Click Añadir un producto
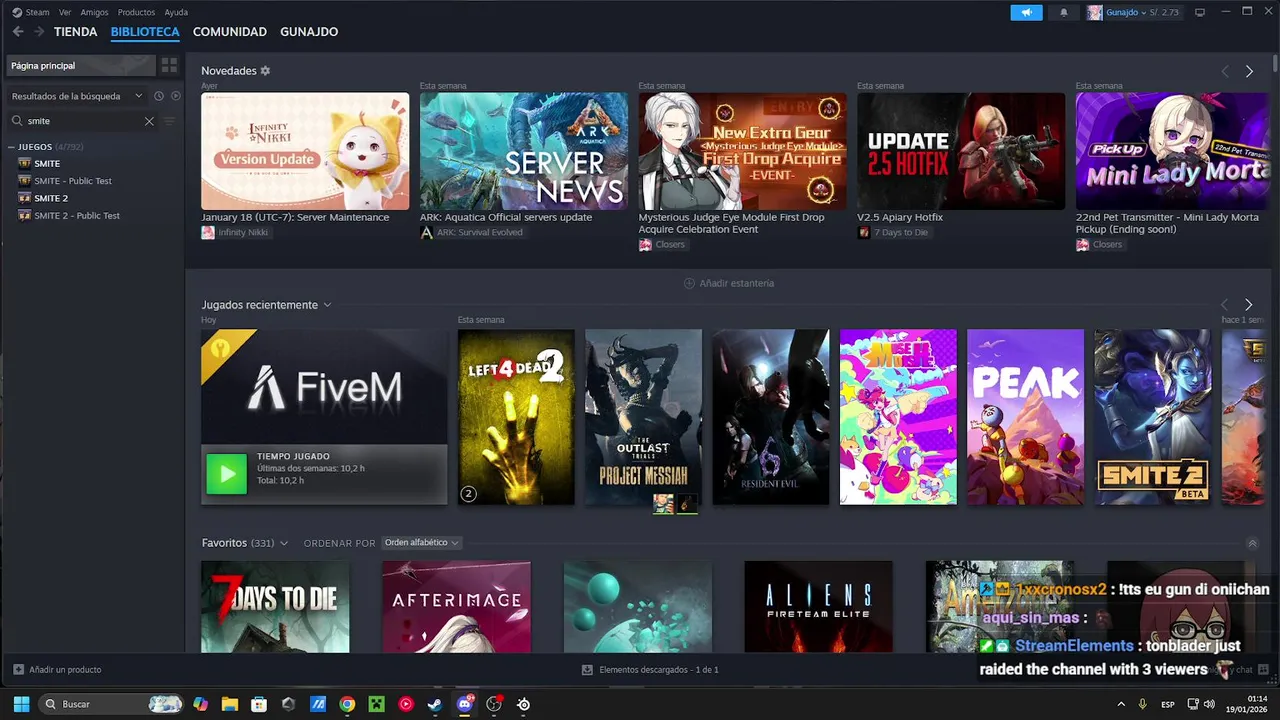 (57, 669)
